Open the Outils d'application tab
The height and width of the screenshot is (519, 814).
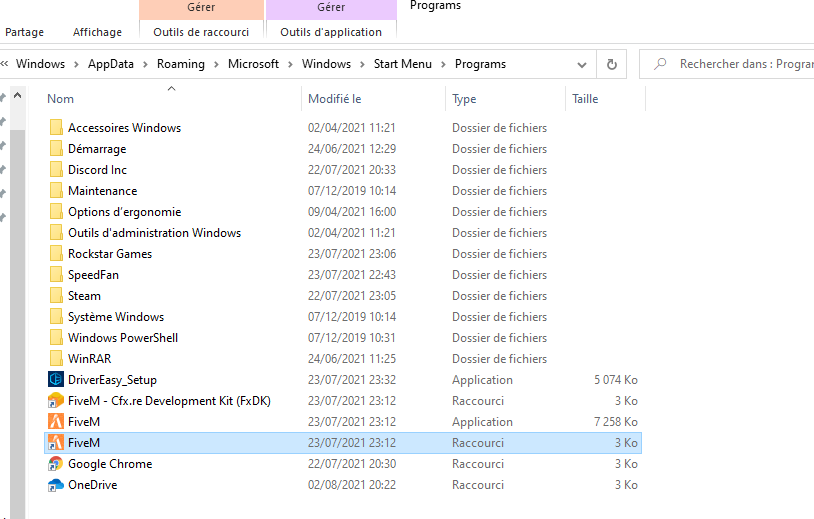pos(331,32)
